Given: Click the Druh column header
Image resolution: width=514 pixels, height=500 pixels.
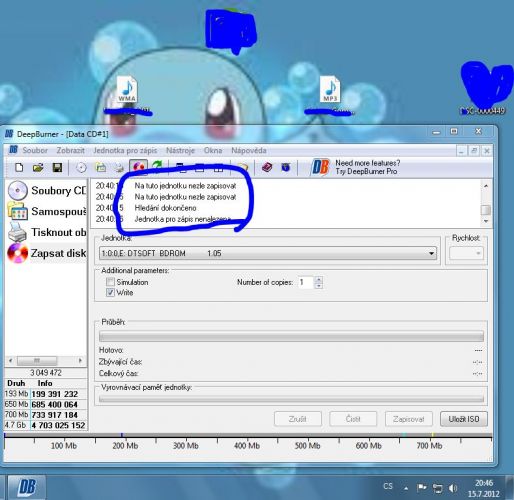Looking at the screenshot, I should [17, 383].
